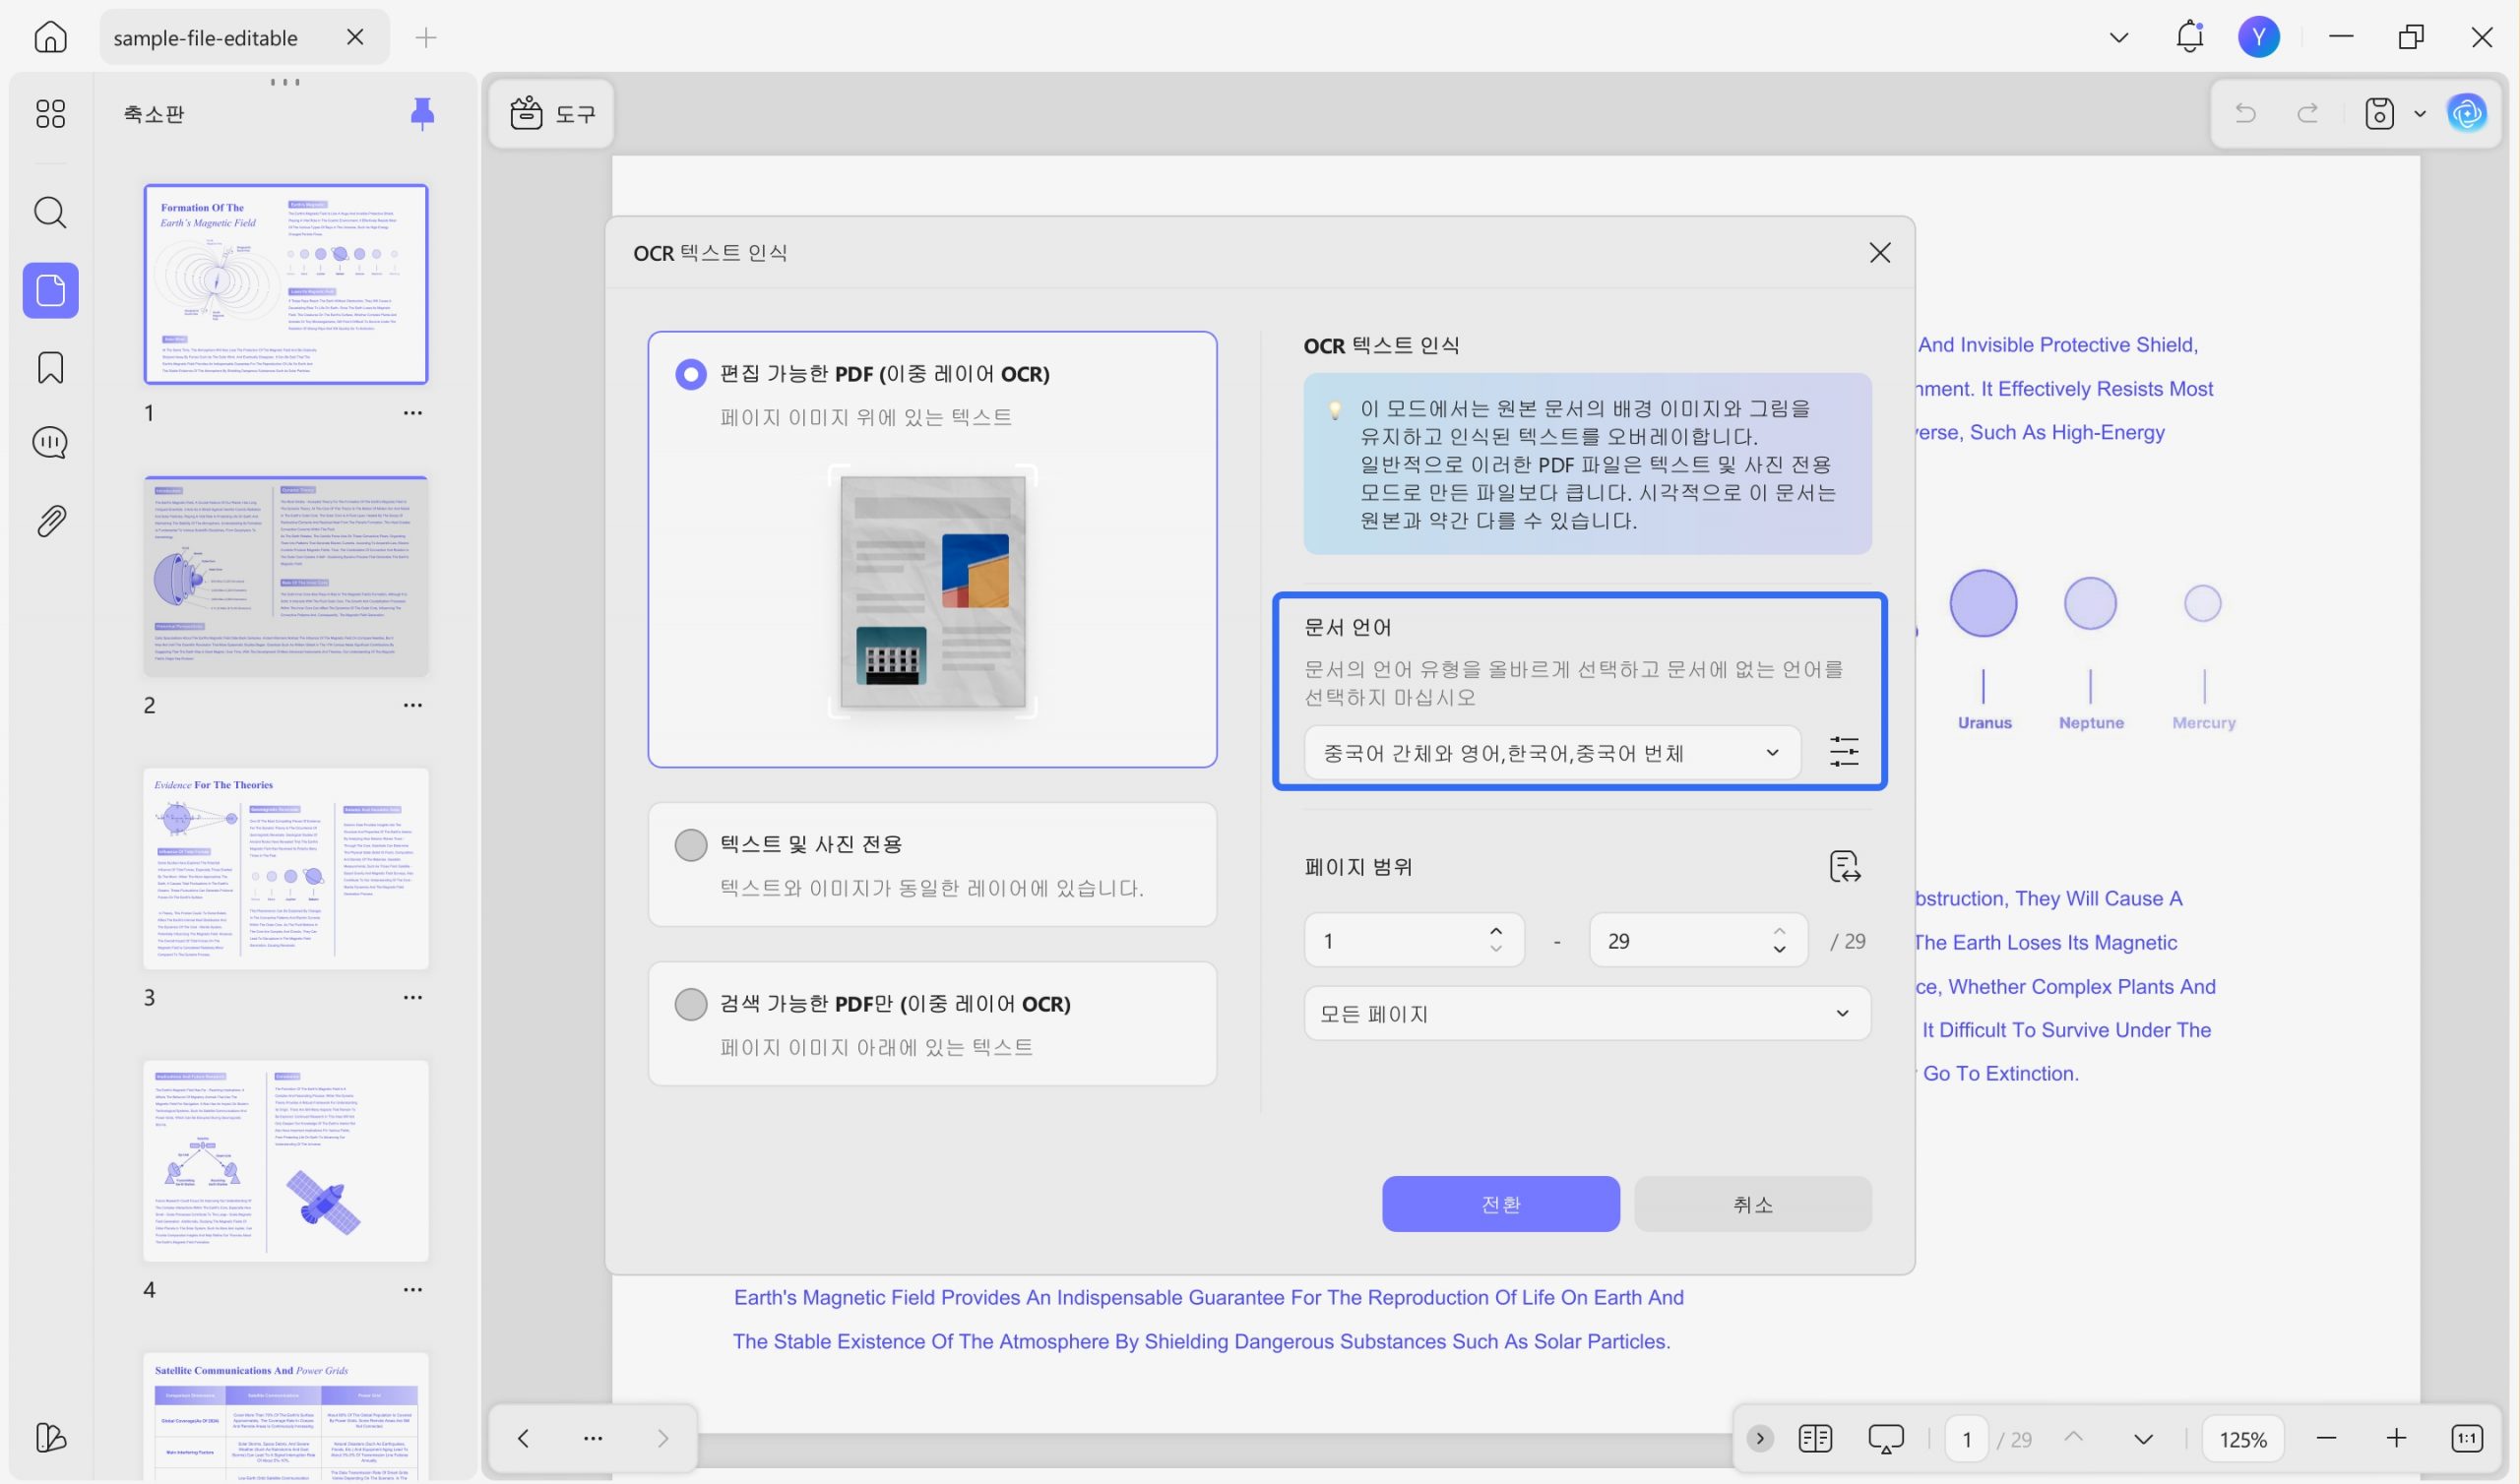Image resolution: width=2520 pixels, height=1484 pixels.
Task: Select the 검색 가능한 PDF만 radio option
Action: (x=690, y=1004)
